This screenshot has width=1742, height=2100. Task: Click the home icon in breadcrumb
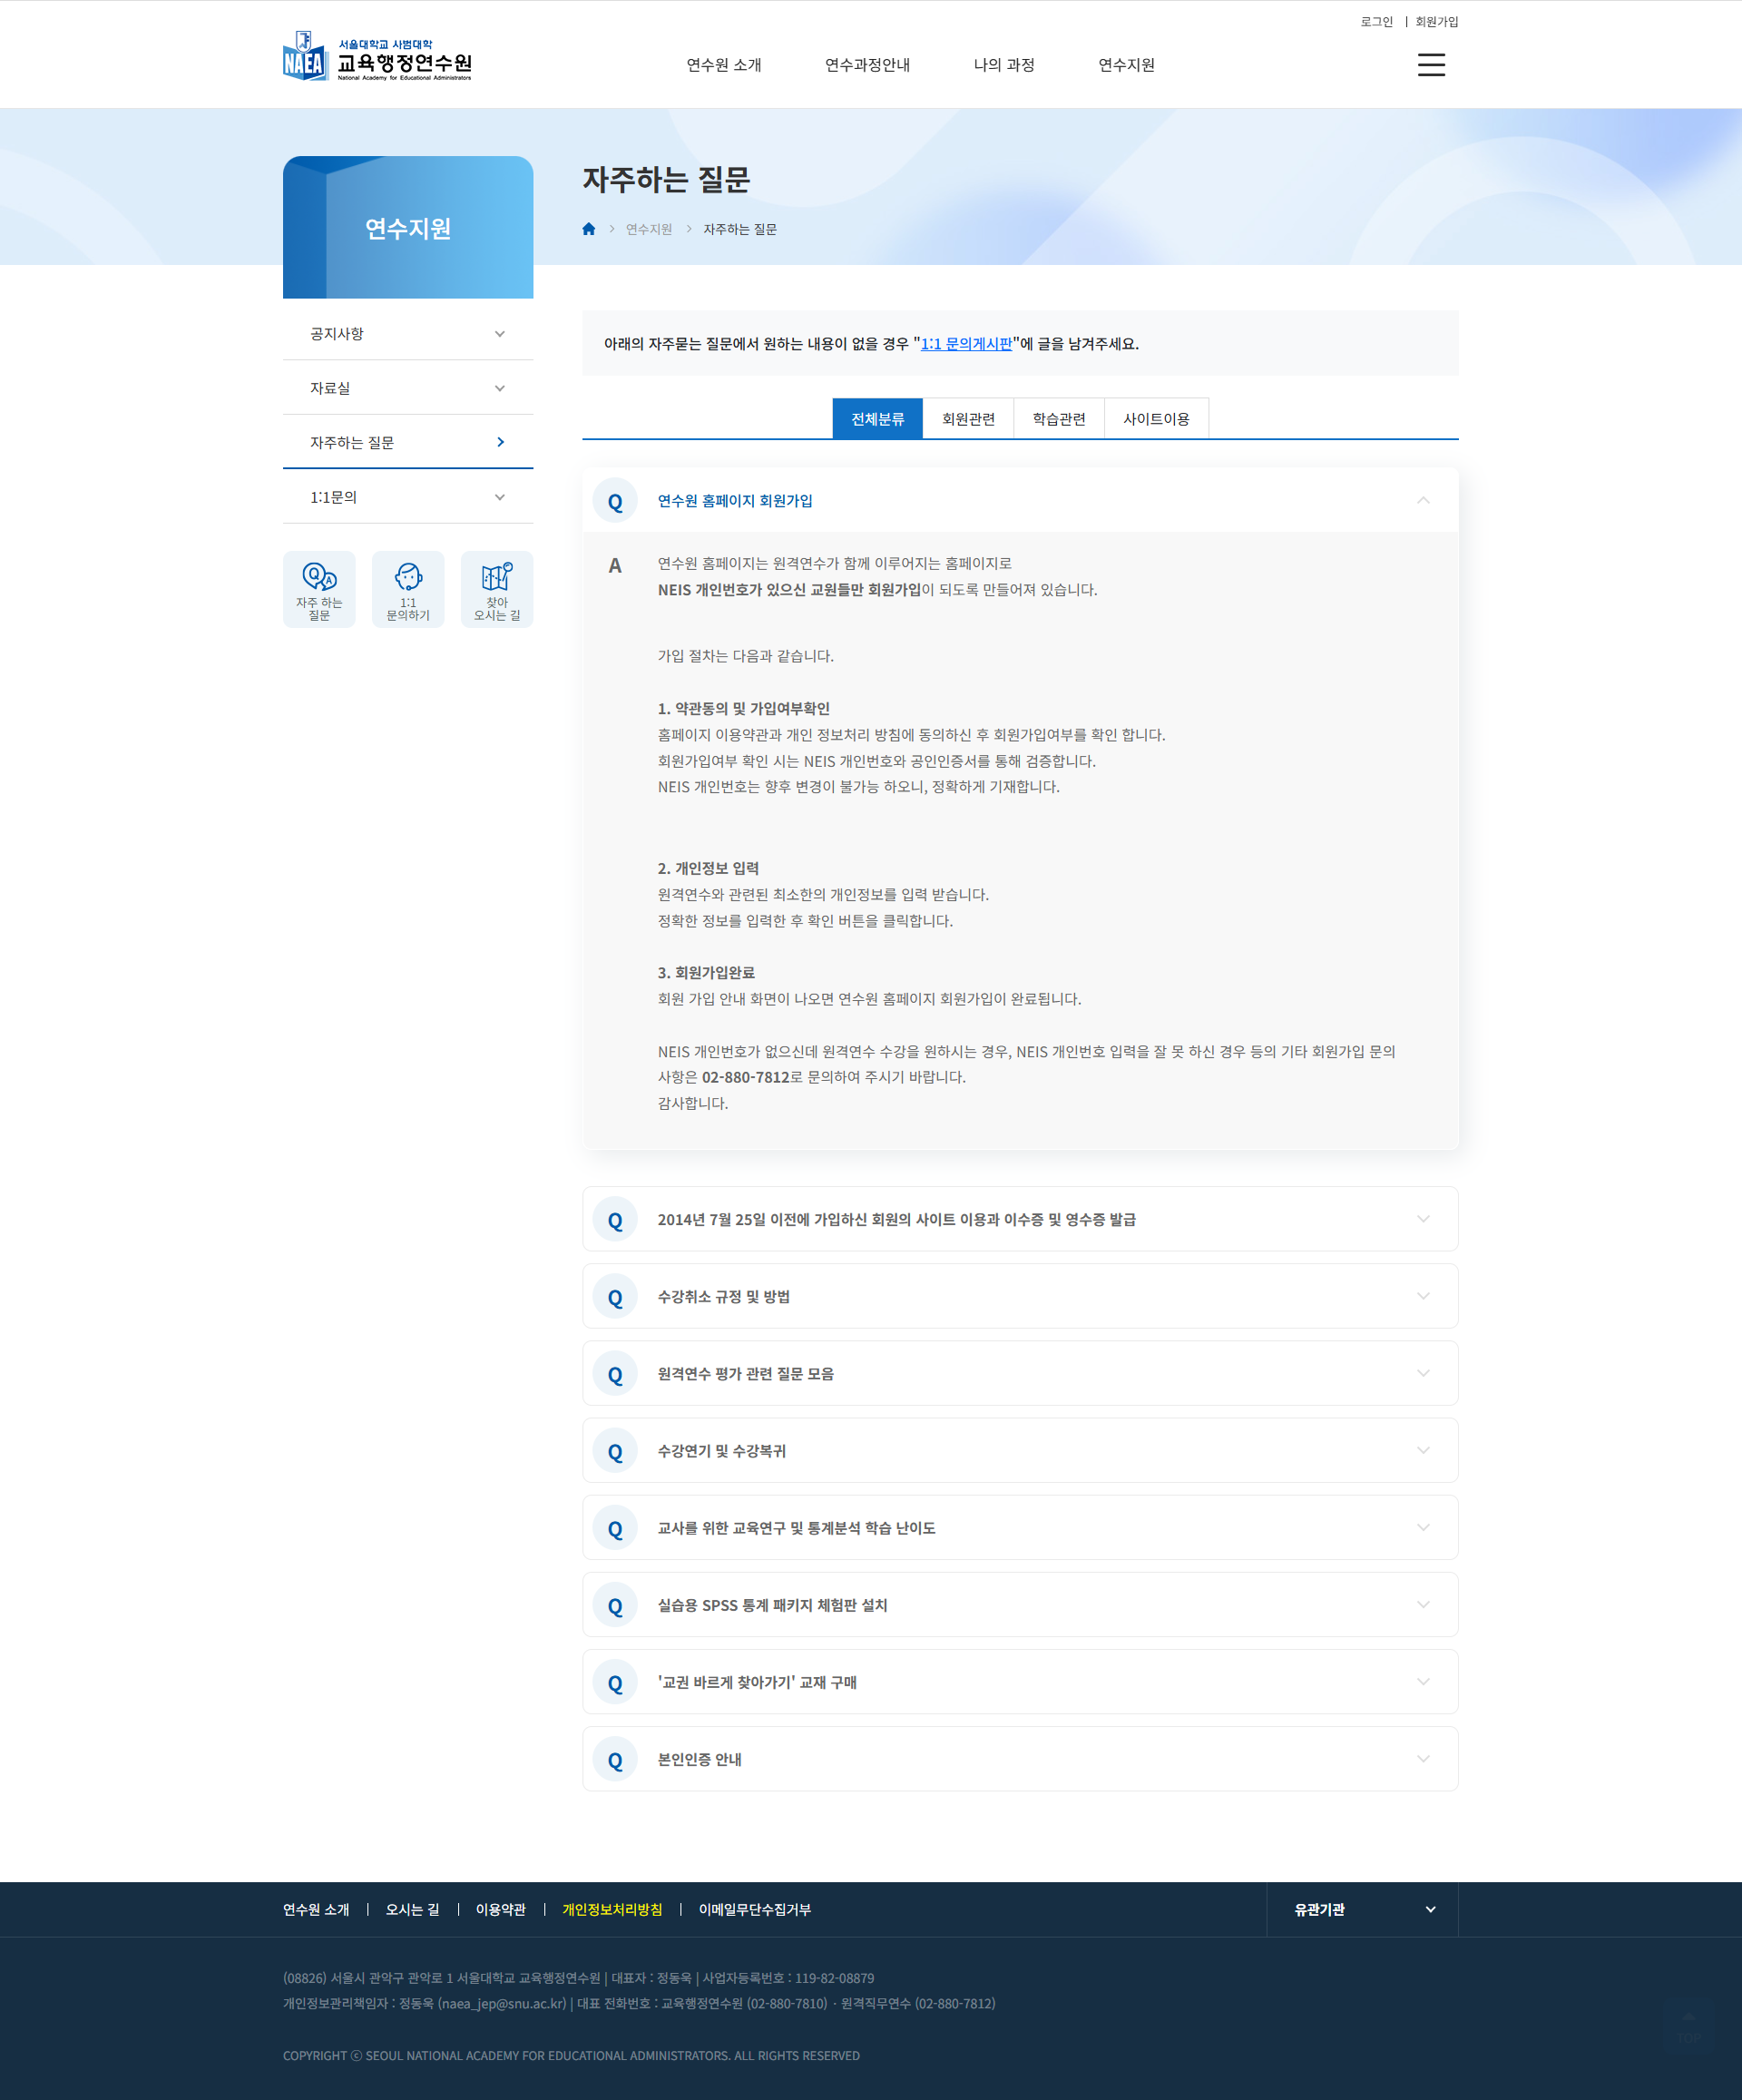589,229
